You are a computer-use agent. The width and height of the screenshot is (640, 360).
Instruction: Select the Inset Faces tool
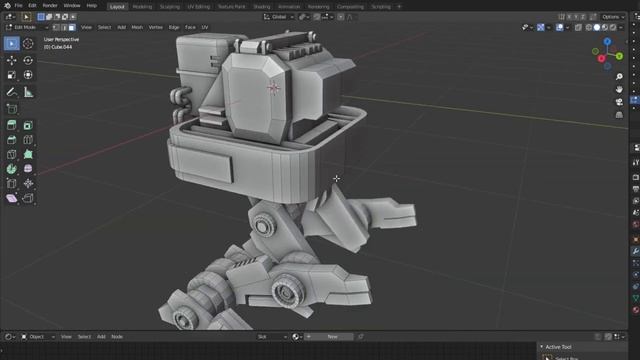click(28, 125)
